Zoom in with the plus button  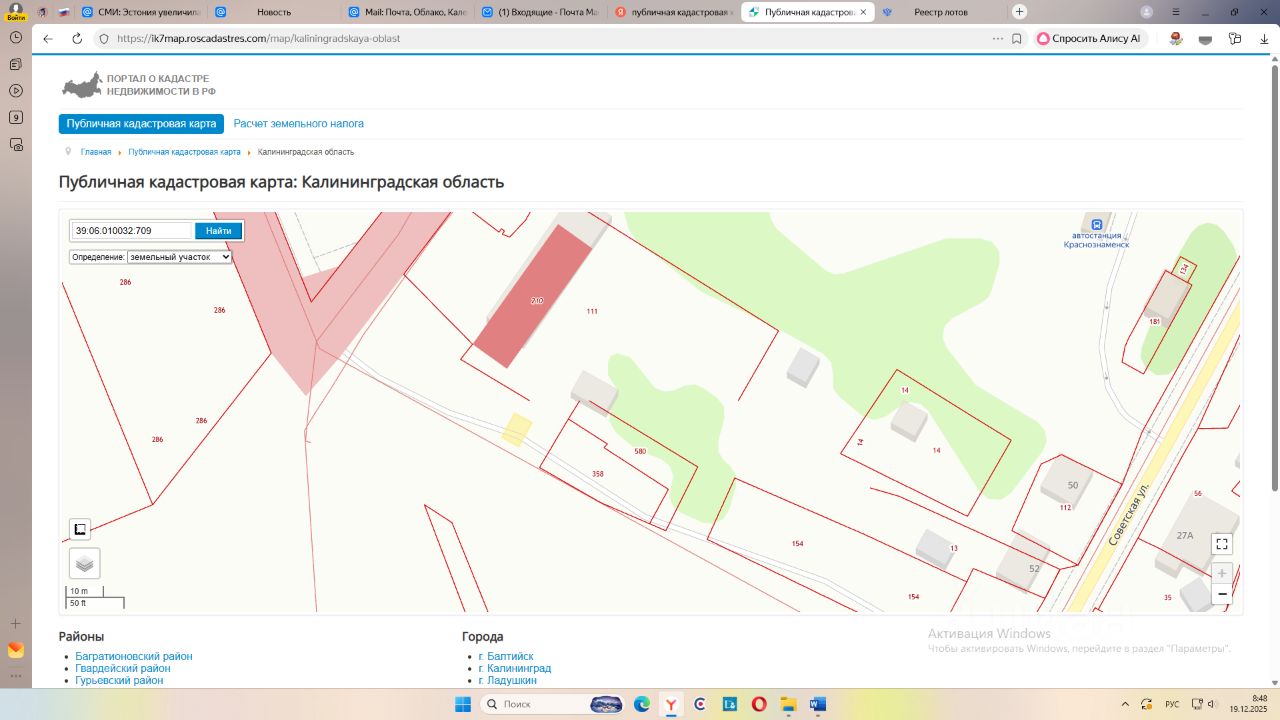(1221, 574)
